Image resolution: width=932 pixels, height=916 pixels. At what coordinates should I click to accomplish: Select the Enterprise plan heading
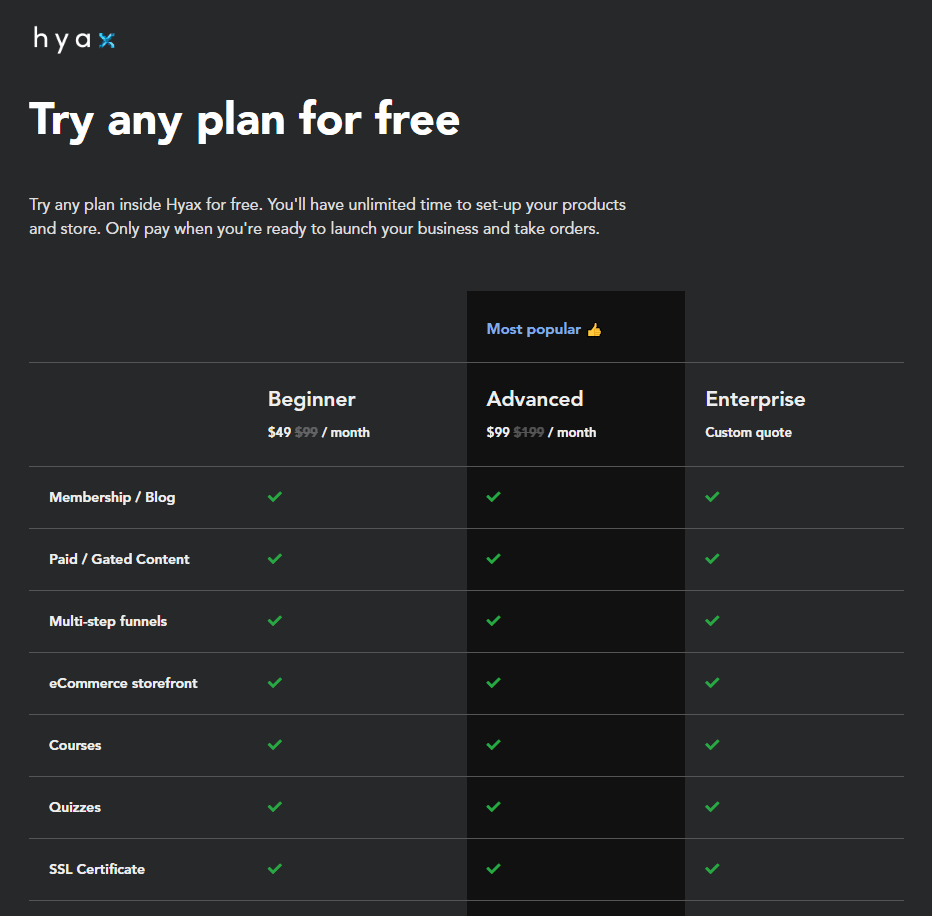pyautogui.click(x=755, y=399)
